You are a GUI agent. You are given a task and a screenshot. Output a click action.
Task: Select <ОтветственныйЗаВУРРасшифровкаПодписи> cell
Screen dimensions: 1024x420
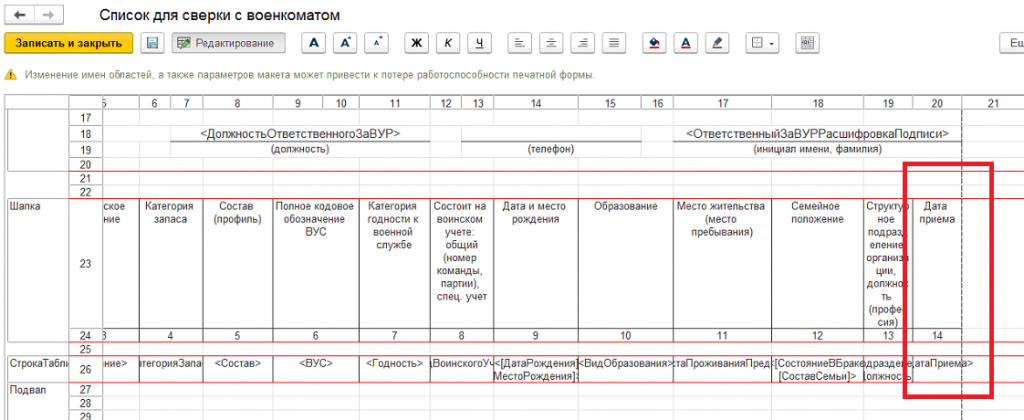pyautogui.click(x=817, y=134)
